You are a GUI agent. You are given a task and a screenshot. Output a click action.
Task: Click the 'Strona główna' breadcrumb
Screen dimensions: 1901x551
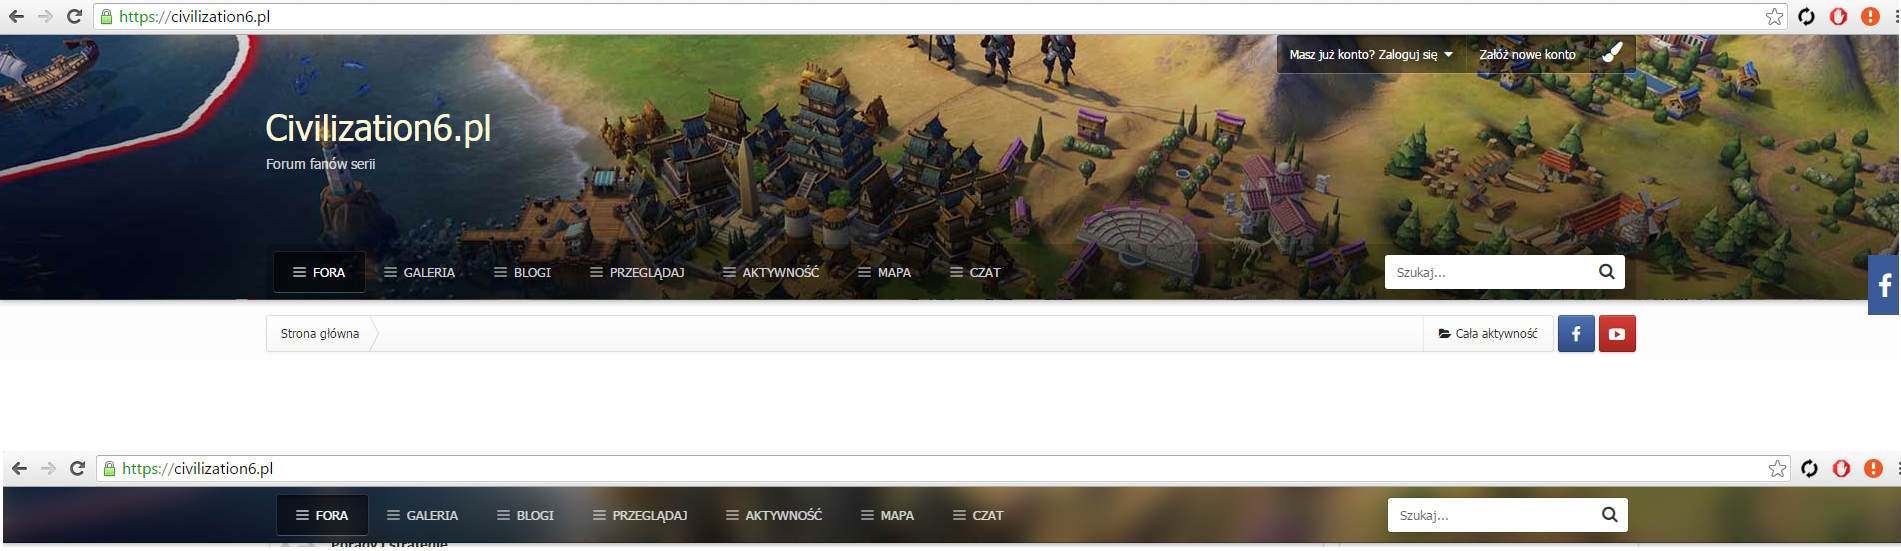tap(320, 334)
